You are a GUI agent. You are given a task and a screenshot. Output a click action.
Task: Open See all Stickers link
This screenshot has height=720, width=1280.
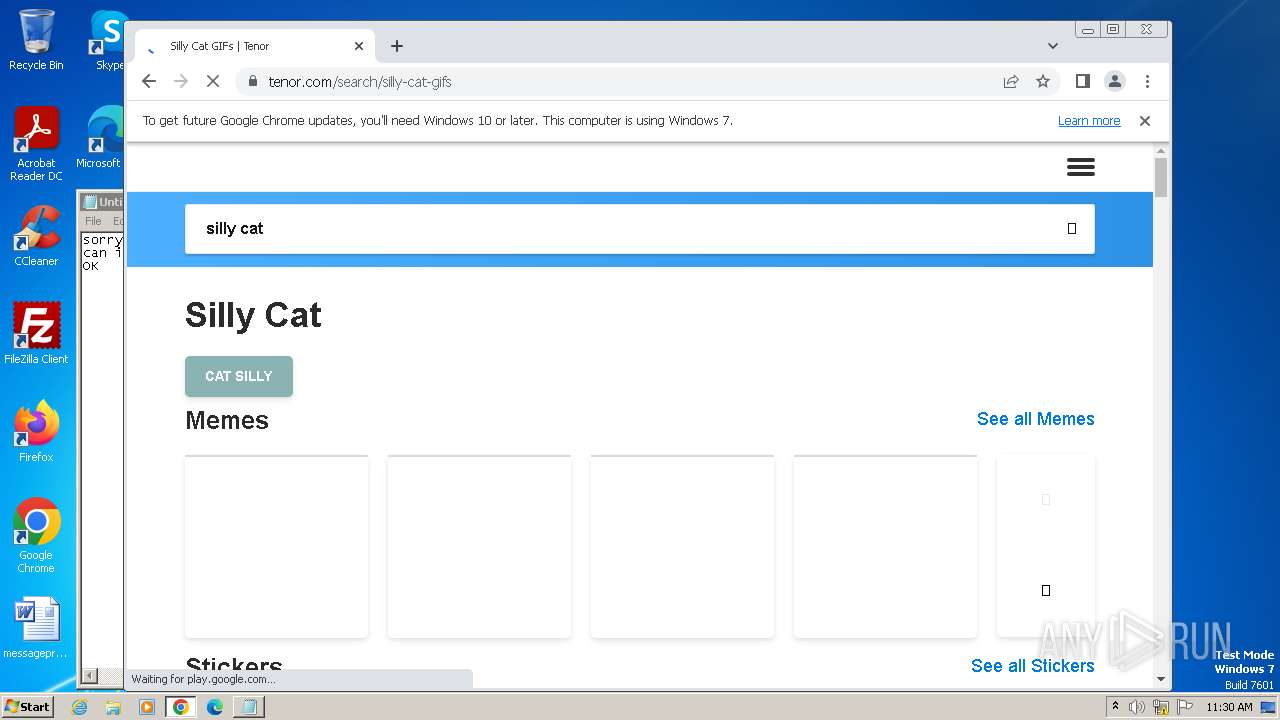pyautogui.click(x=1032, y=666)
